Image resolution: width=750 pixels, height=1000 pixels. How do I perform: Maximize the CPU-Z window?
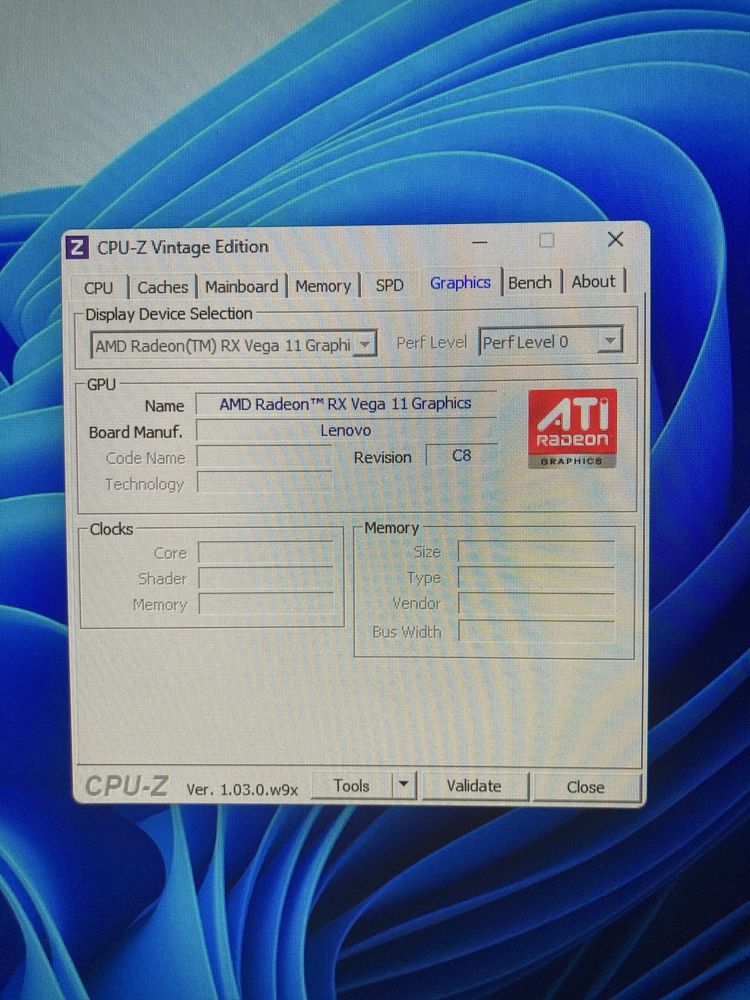547,240
